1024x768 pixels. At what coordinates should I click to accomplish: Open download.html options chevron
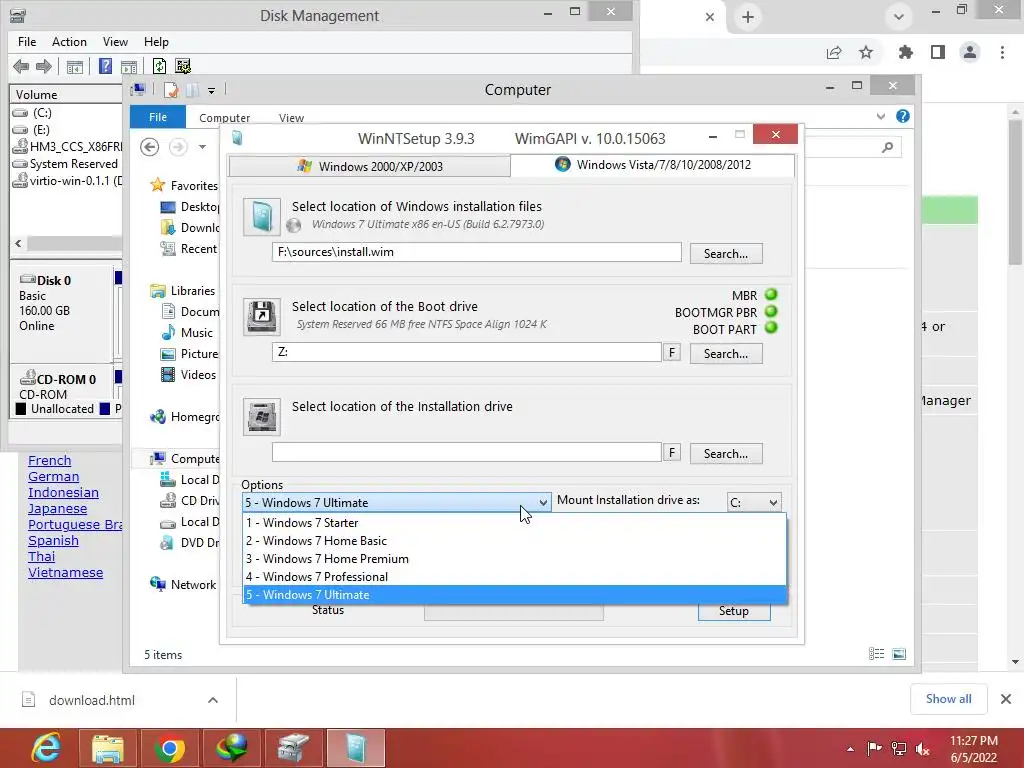213,700
